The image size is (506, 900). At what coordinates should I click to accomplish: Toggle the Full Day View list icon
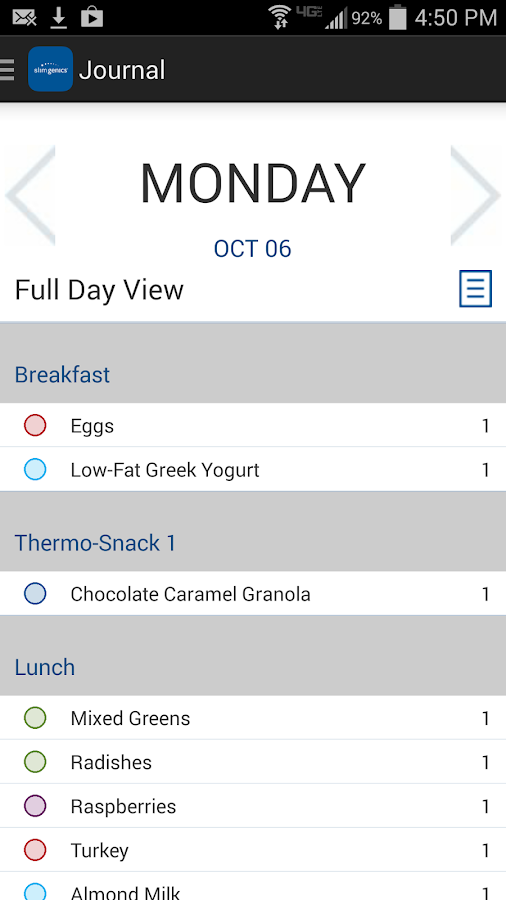tap(476, 289)
